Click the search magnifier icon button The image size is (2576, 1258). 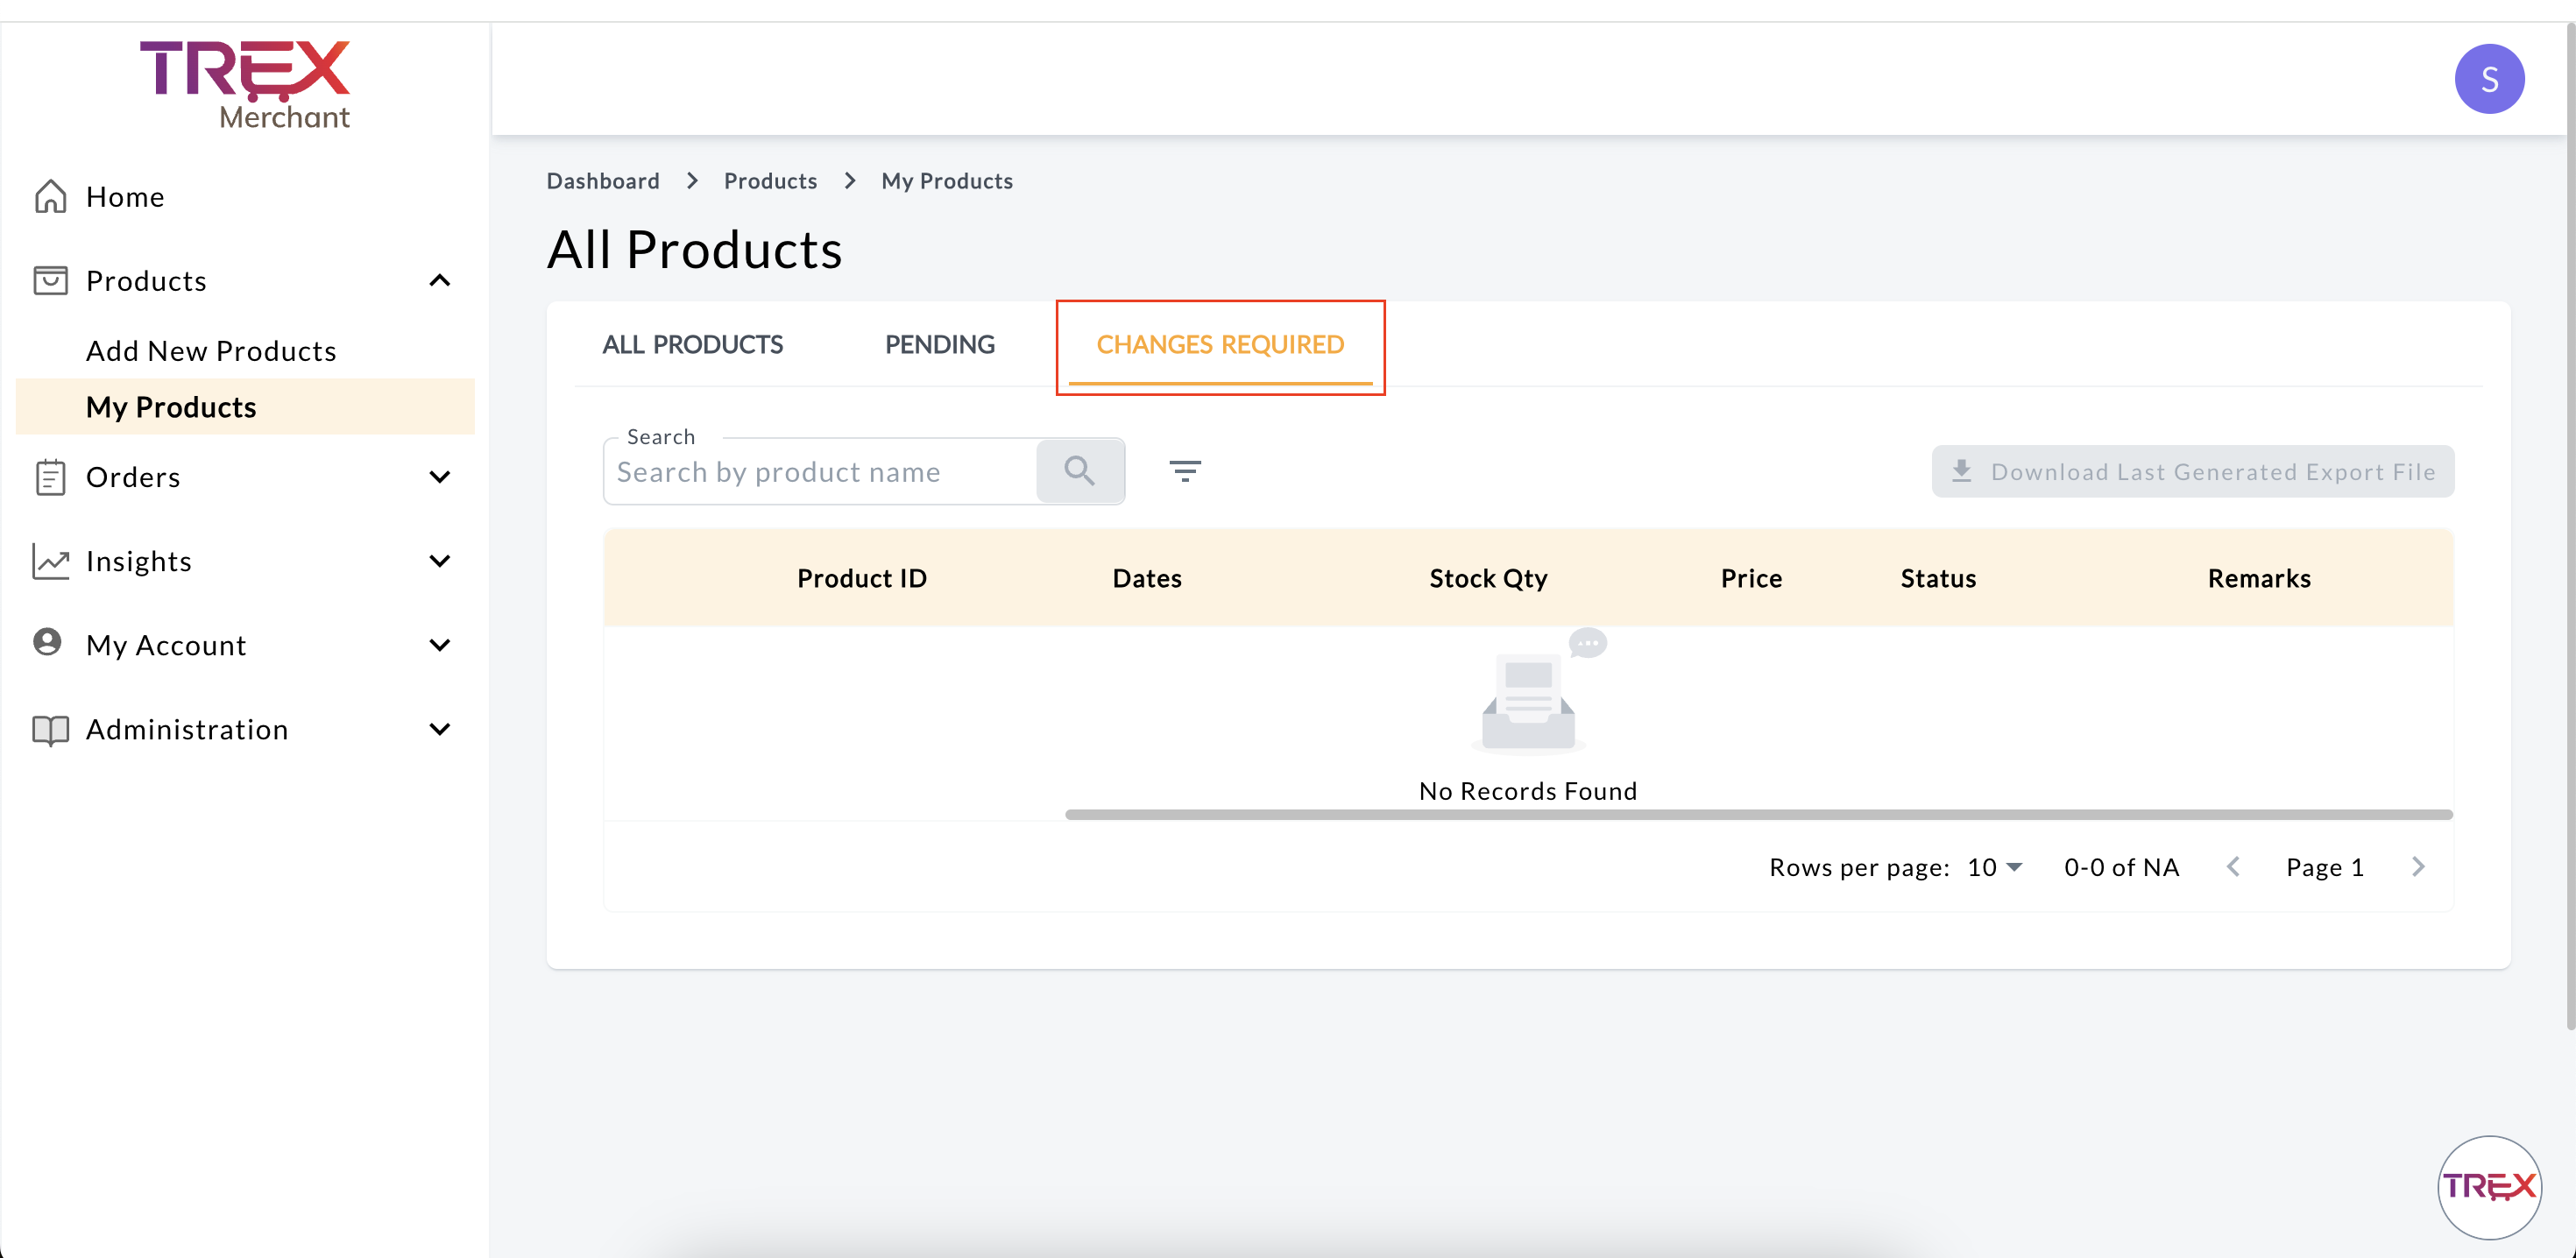coord(1079,471)
